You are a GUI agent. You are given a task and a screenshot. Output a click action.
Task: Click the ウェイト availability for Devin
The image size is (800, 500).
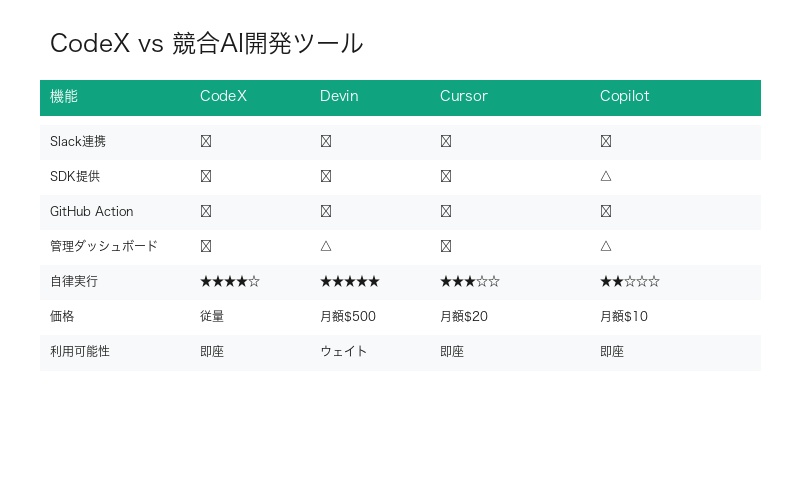pos(344,351)
